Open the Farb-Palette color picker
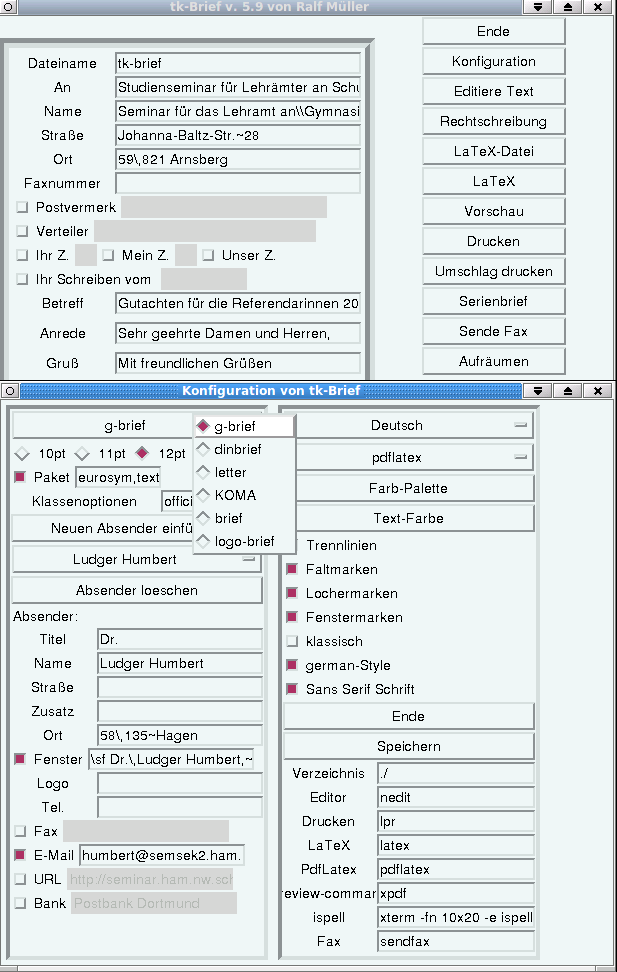Image resolution: width=617 pixels, height=972 pixels. pyautogui.click(x=409, y=488)
